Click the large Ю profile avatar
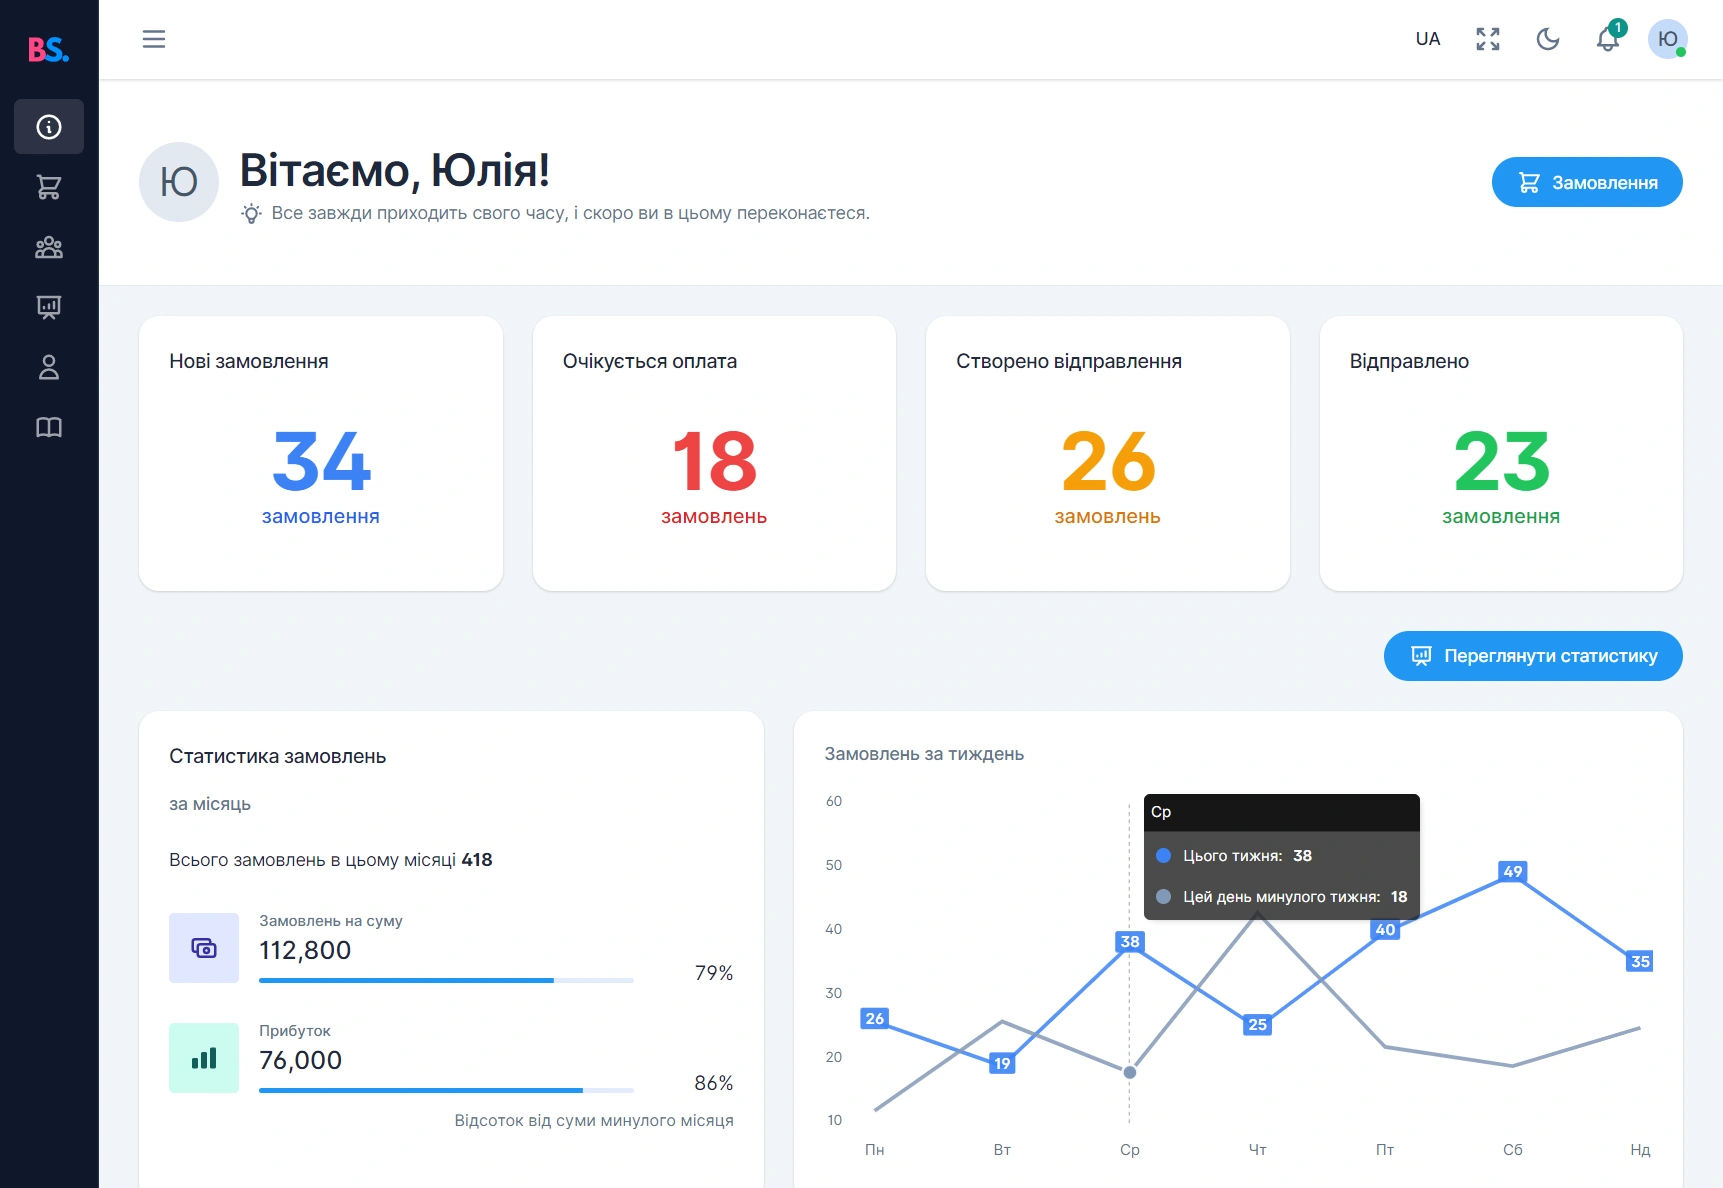The width and height of the screenshot is (1723, 1188). coord(179,182)
